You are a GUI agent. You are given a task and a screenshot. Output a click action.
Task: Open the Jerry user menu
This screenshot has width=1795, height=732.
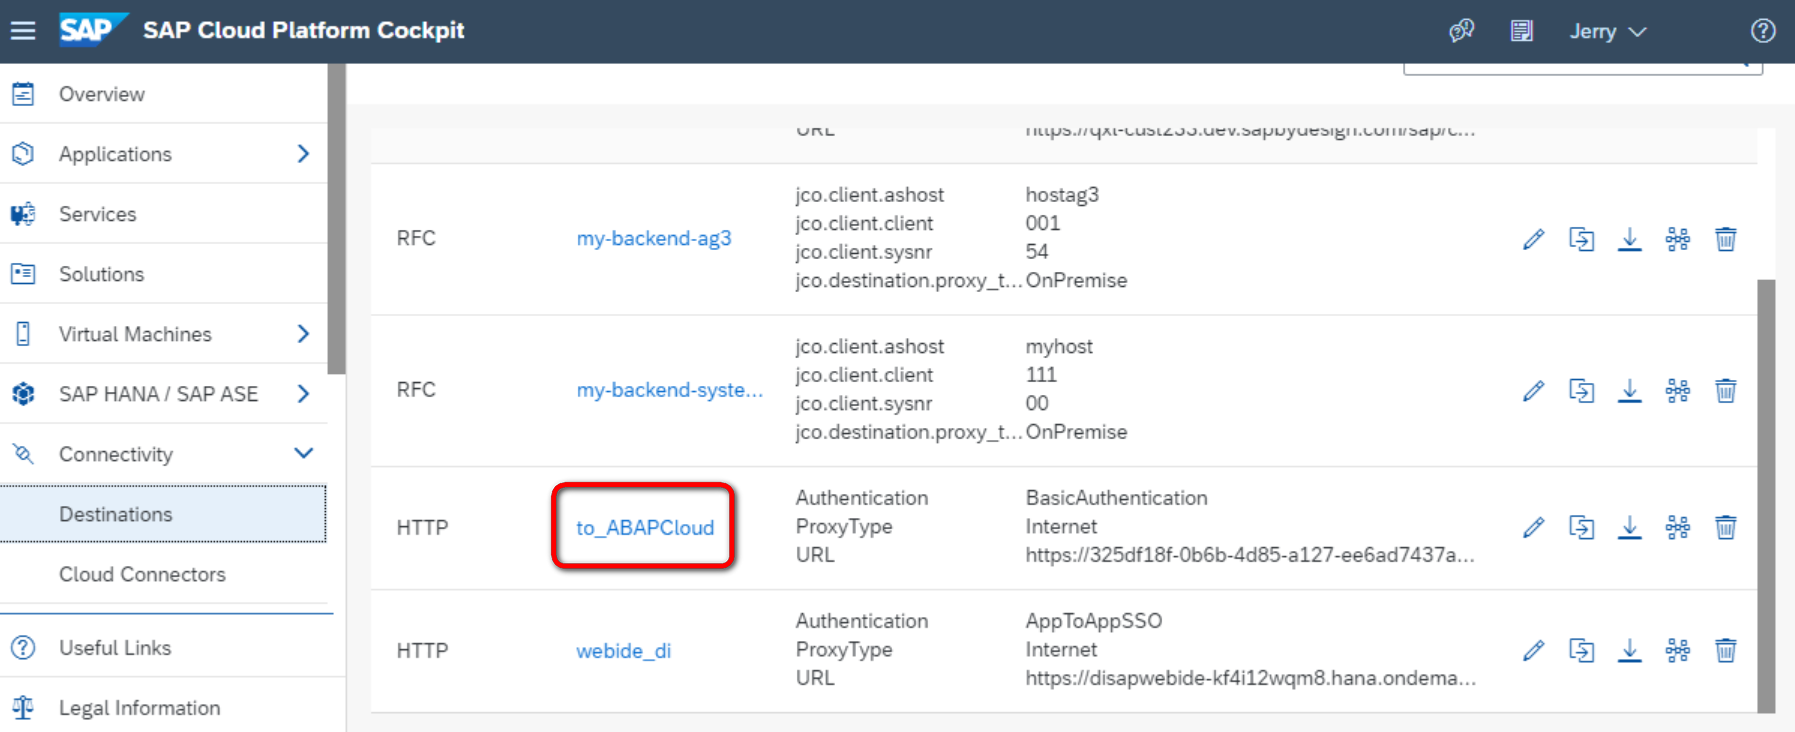click(x=1607, y=31)
